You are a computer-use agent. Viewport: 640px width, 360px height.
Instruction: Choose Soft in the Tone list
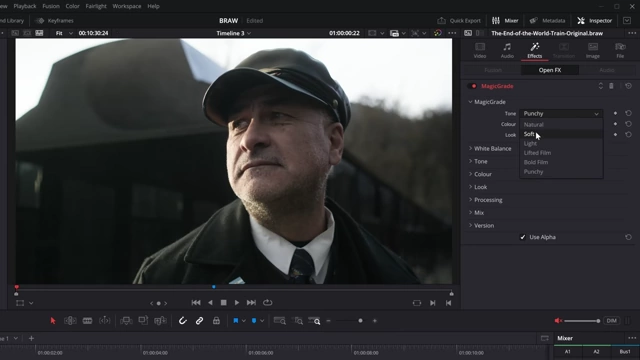click(561, 134)
